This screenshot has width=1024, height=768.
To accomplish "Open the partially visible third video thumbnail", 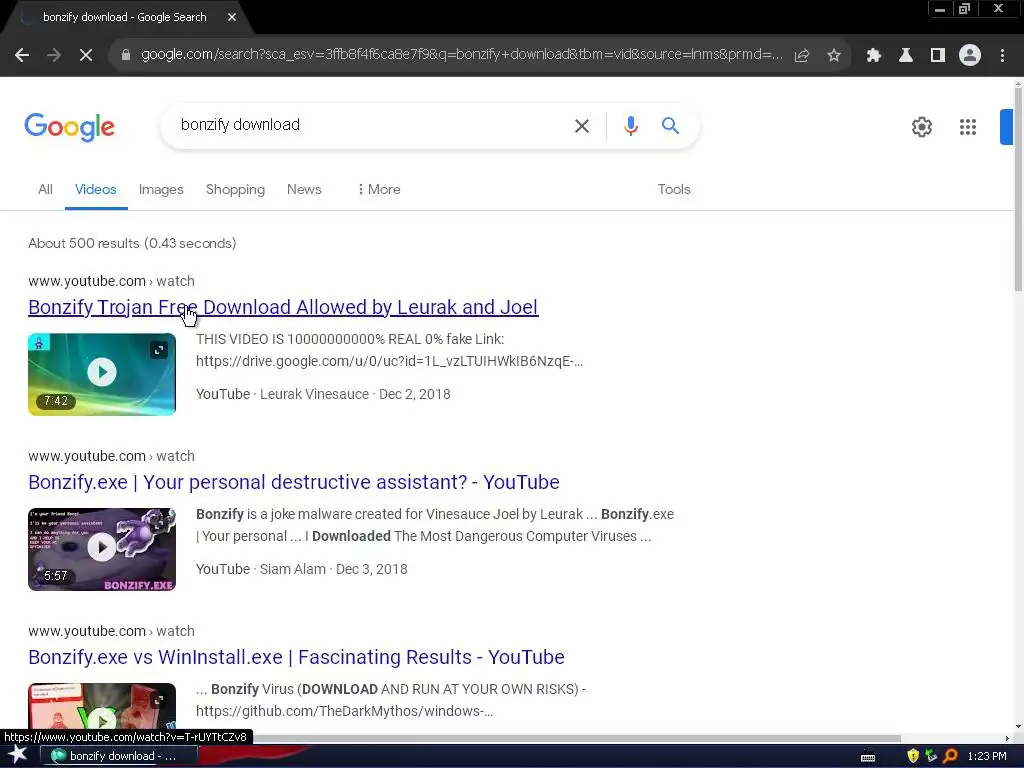I will [102, 705].
